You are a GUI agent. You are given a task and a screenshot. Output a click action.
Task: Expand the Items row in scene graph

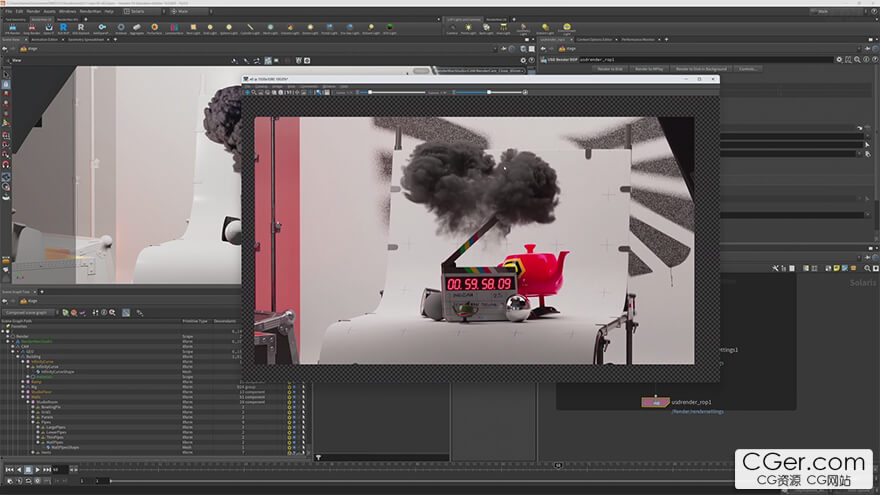pyautogui.click(x=33, y=452)
